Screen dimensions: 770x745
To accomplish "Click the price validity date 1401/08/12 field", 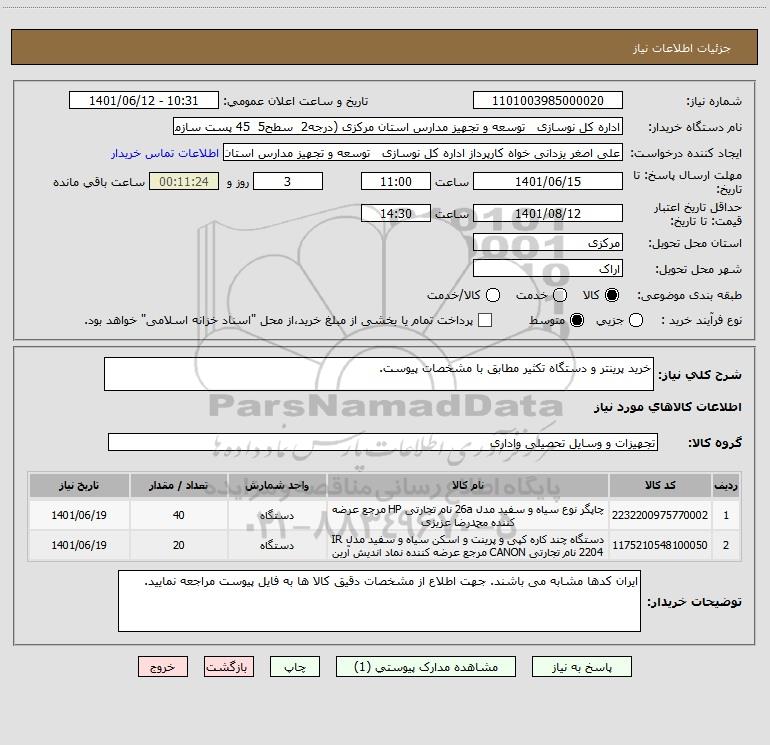I will 548,213.
